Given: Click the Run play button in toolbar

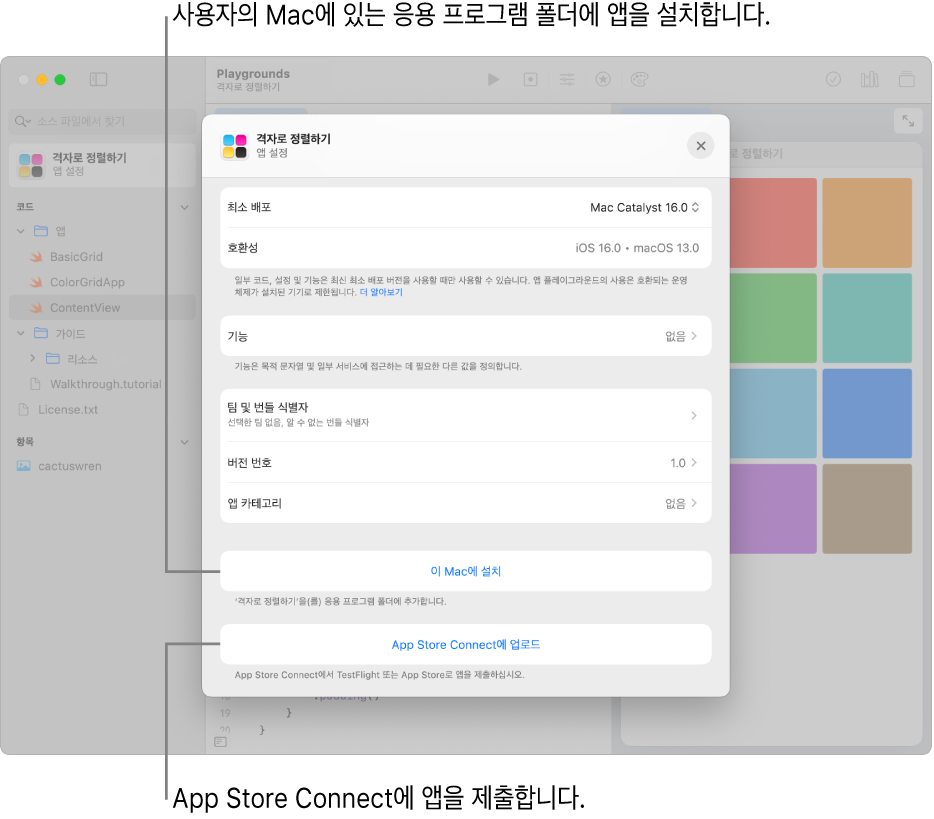Looking at the screenshot, I should pos(493,79).
